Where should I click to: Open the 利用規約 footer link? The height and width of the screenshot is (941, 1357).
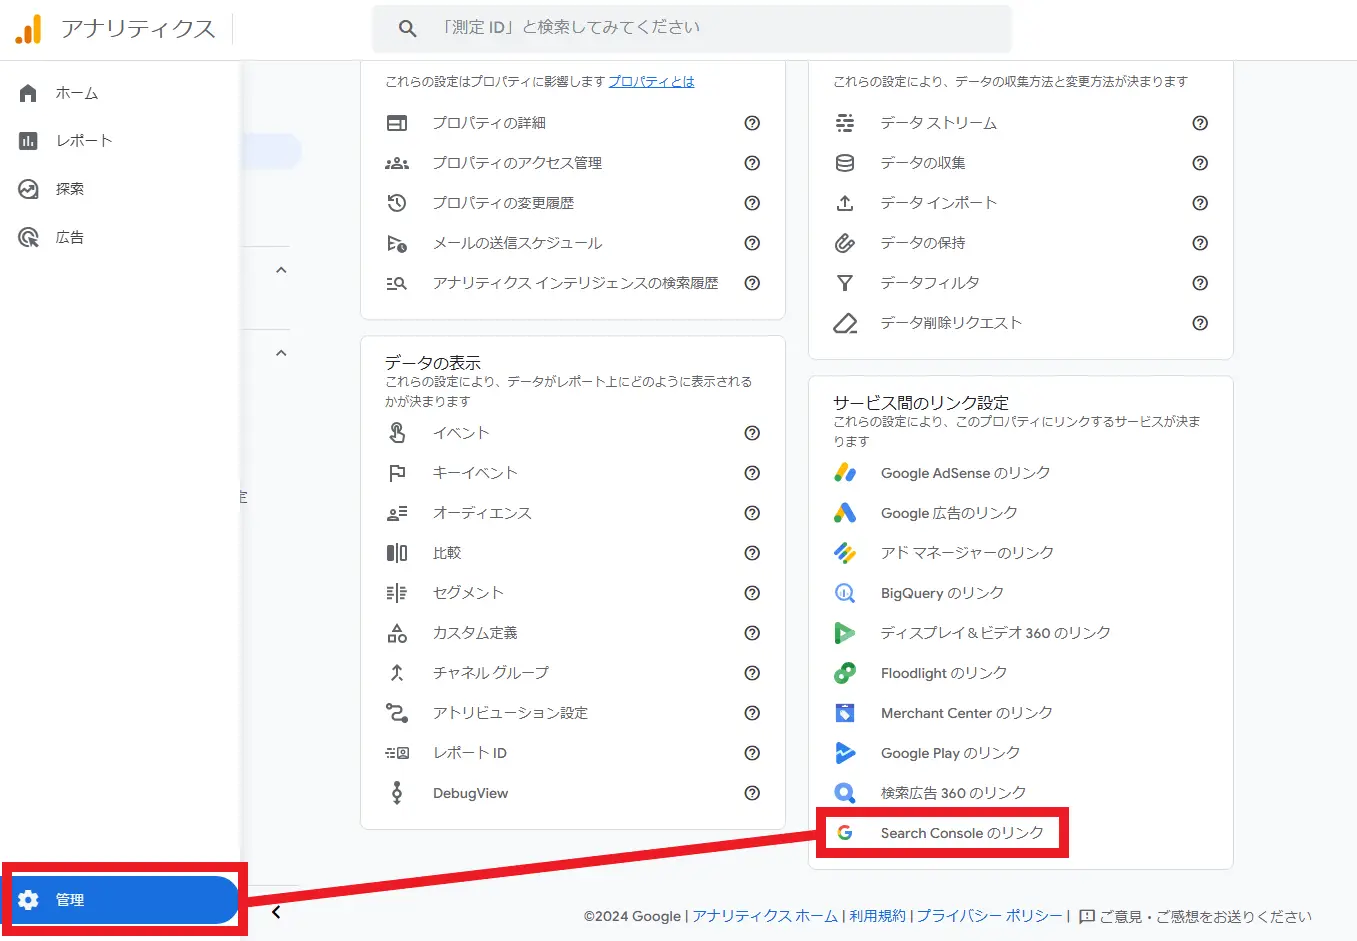coord(878,916)
